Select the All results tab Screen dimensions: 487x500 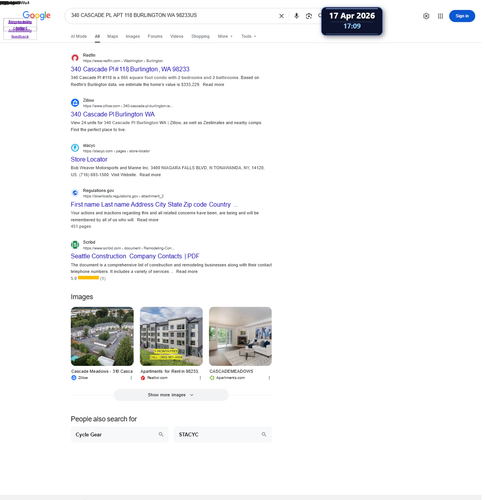97,36
